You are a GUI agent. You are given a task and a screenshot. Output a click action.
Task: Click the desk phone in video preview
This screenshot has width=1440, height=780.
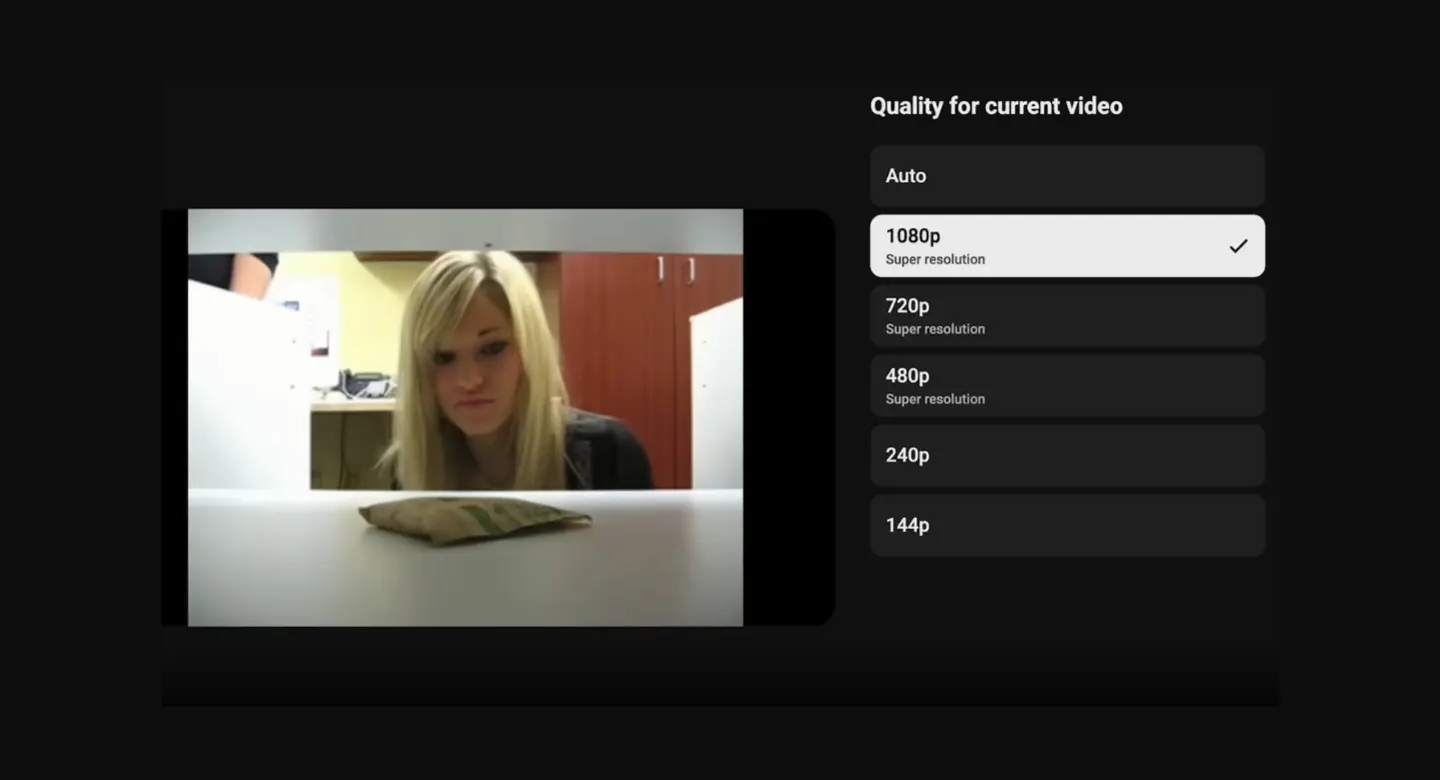362,384
